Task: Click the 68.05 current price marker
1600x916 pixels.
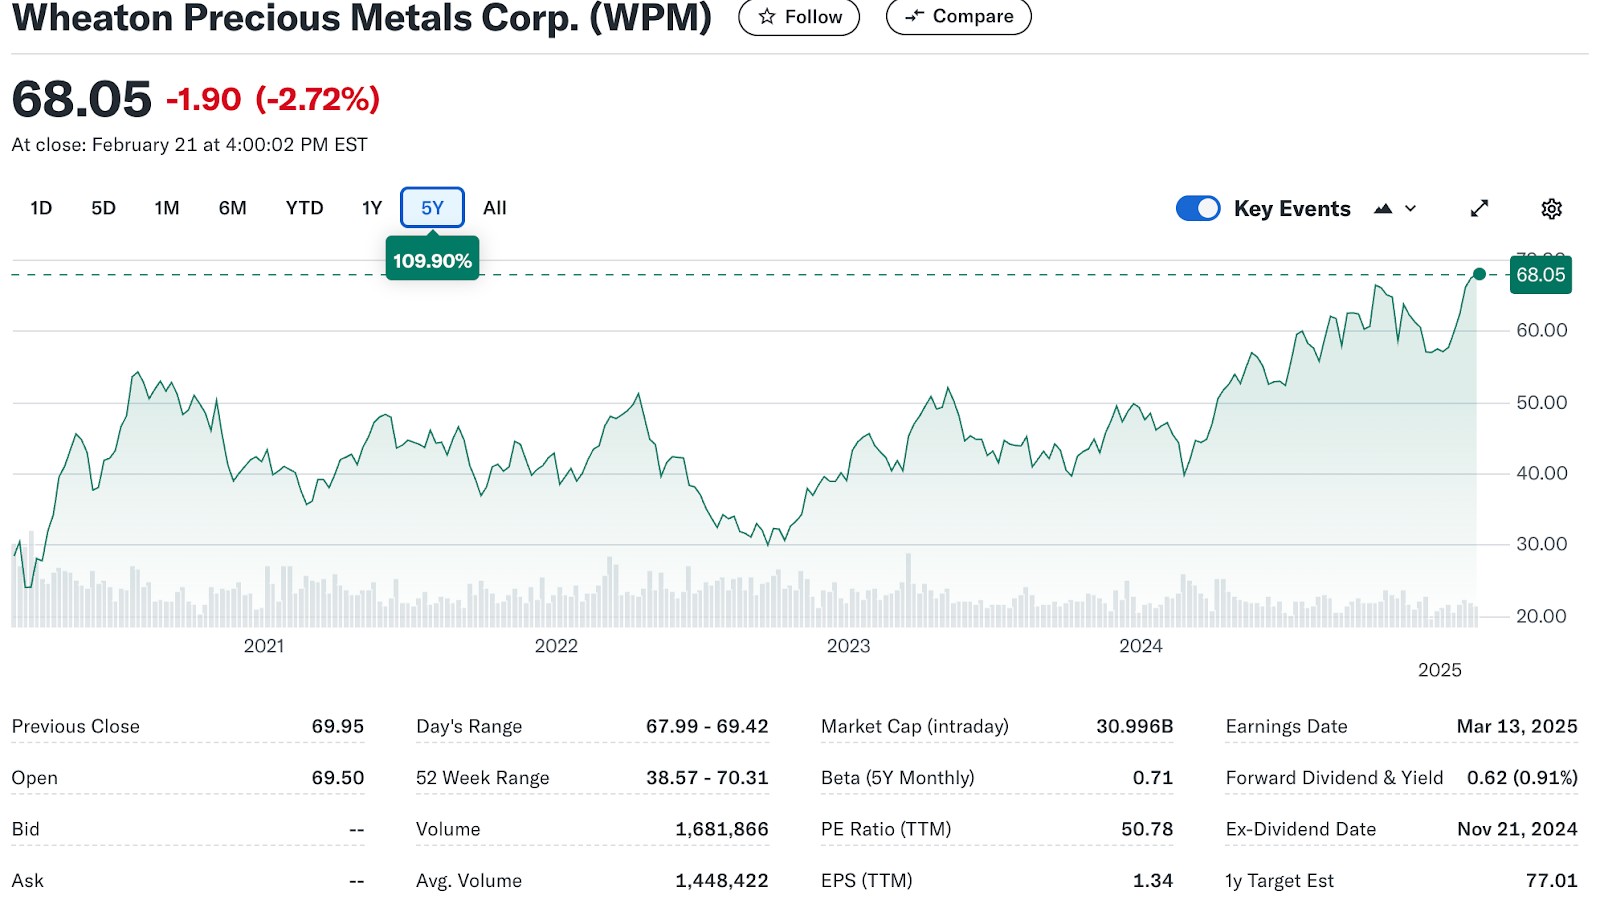Action: 1540,275
